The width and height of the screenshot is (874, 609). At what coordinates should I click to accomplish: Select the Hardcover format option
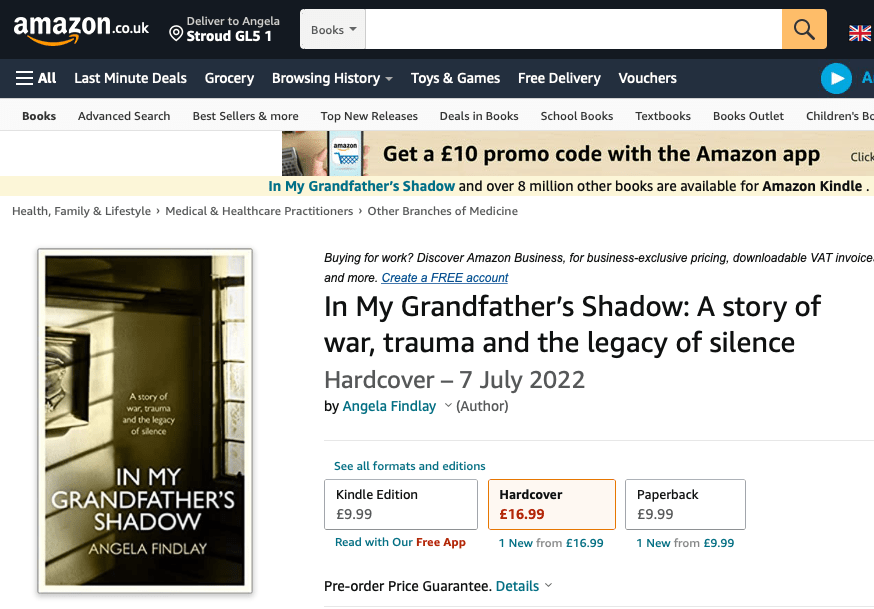[551, 504]
